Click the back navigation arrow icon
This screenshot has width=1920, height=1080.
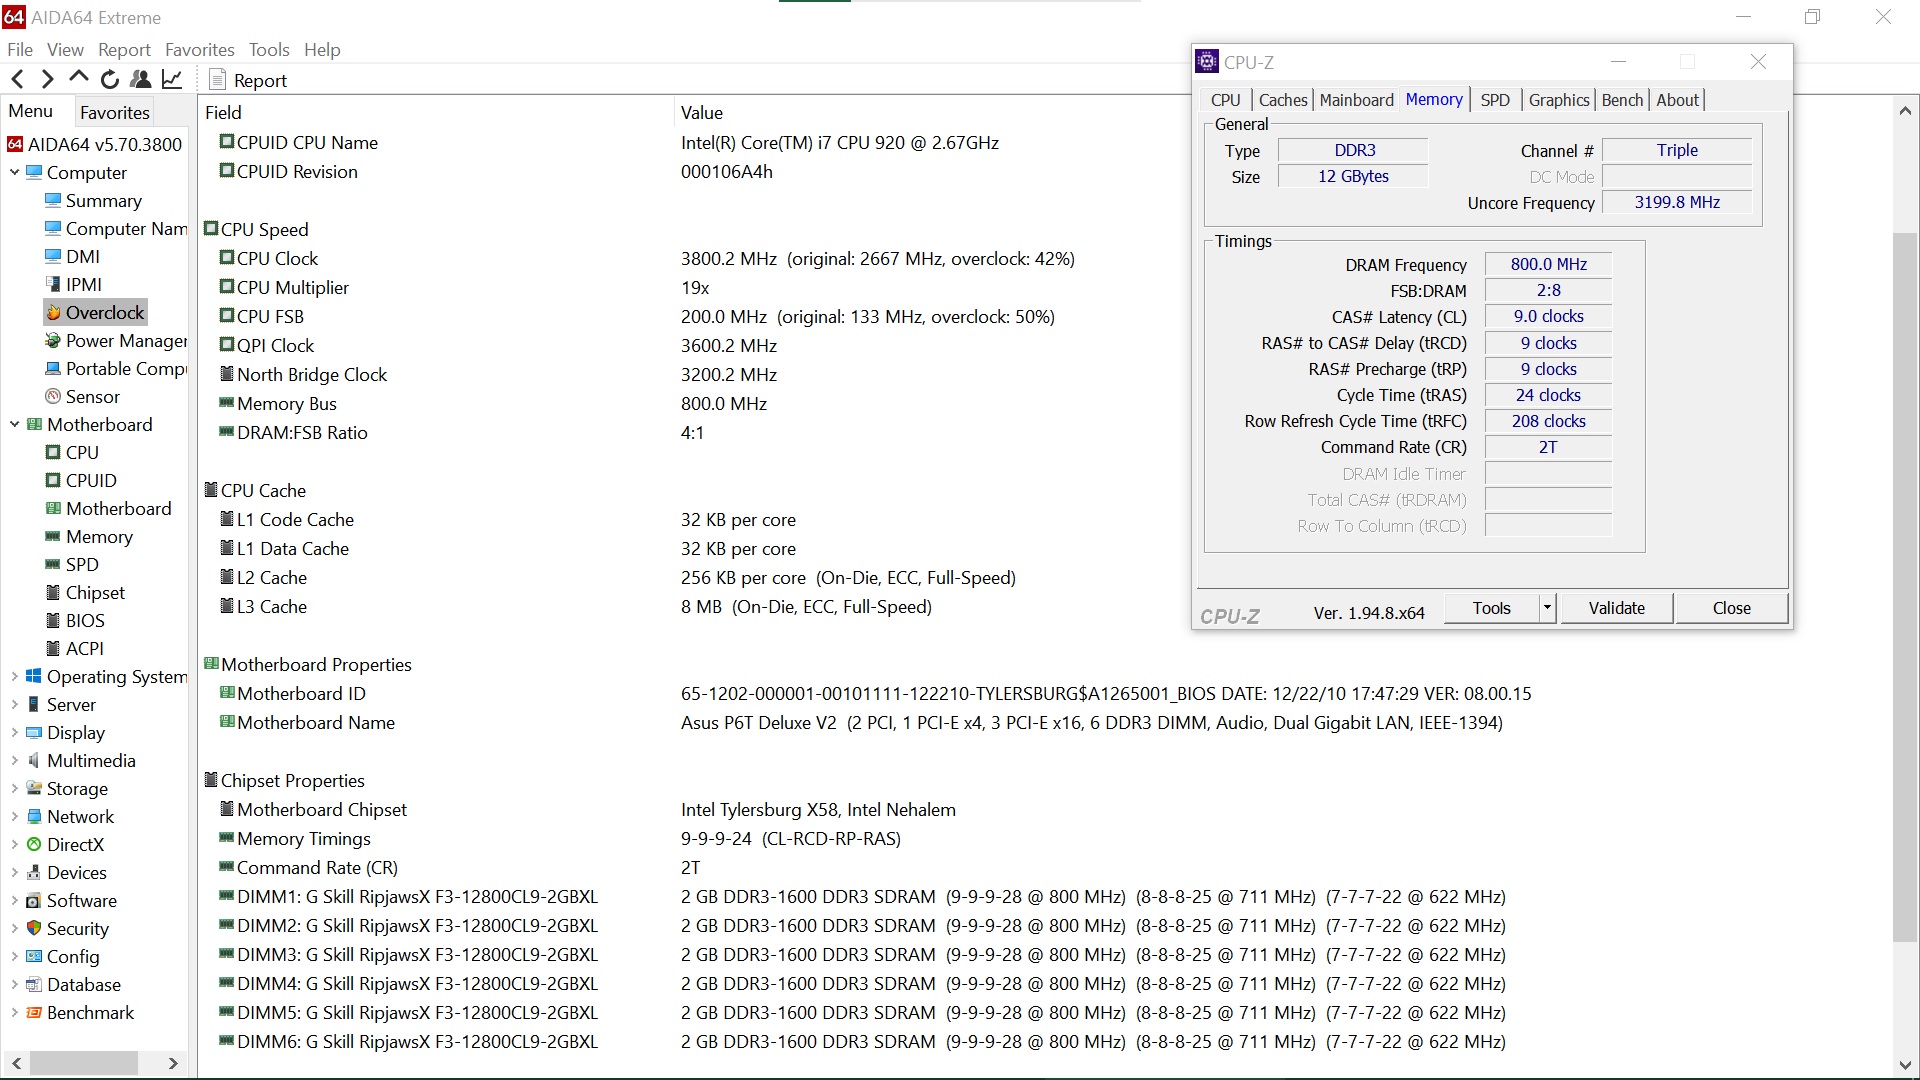click(17, 80)
